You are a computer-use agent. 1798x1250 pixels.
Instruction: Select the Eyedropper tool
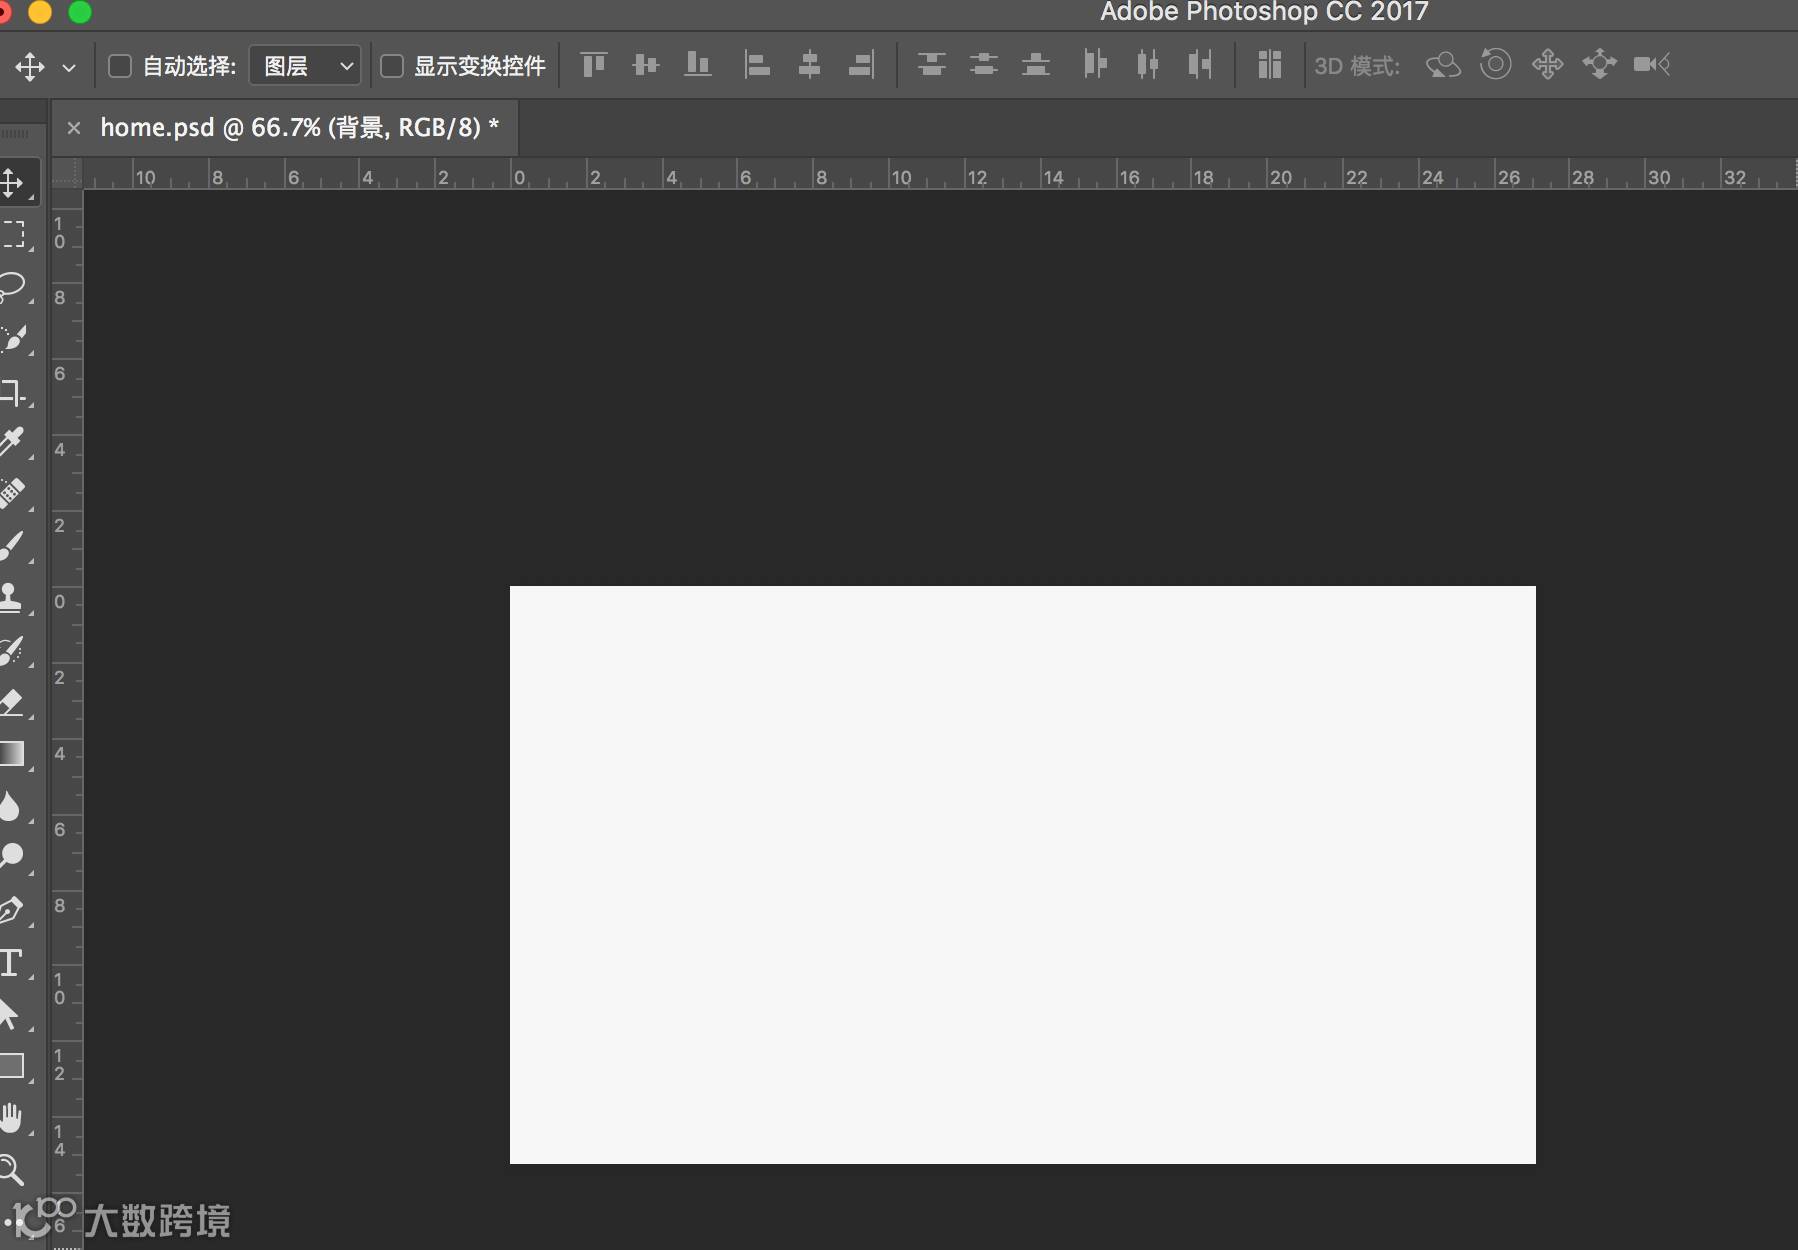pyautogui.click(x=14, y=441)
